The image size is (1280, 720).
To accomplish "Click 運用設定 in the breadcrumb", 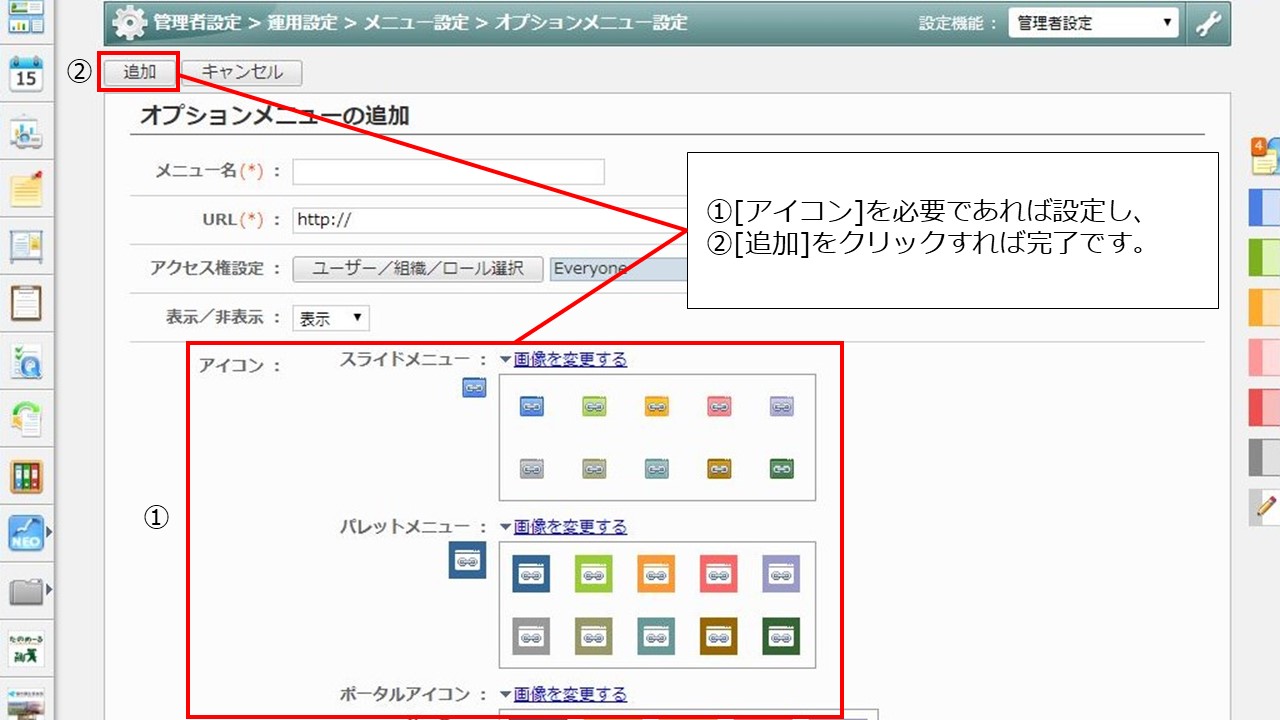I will (301, 23).
